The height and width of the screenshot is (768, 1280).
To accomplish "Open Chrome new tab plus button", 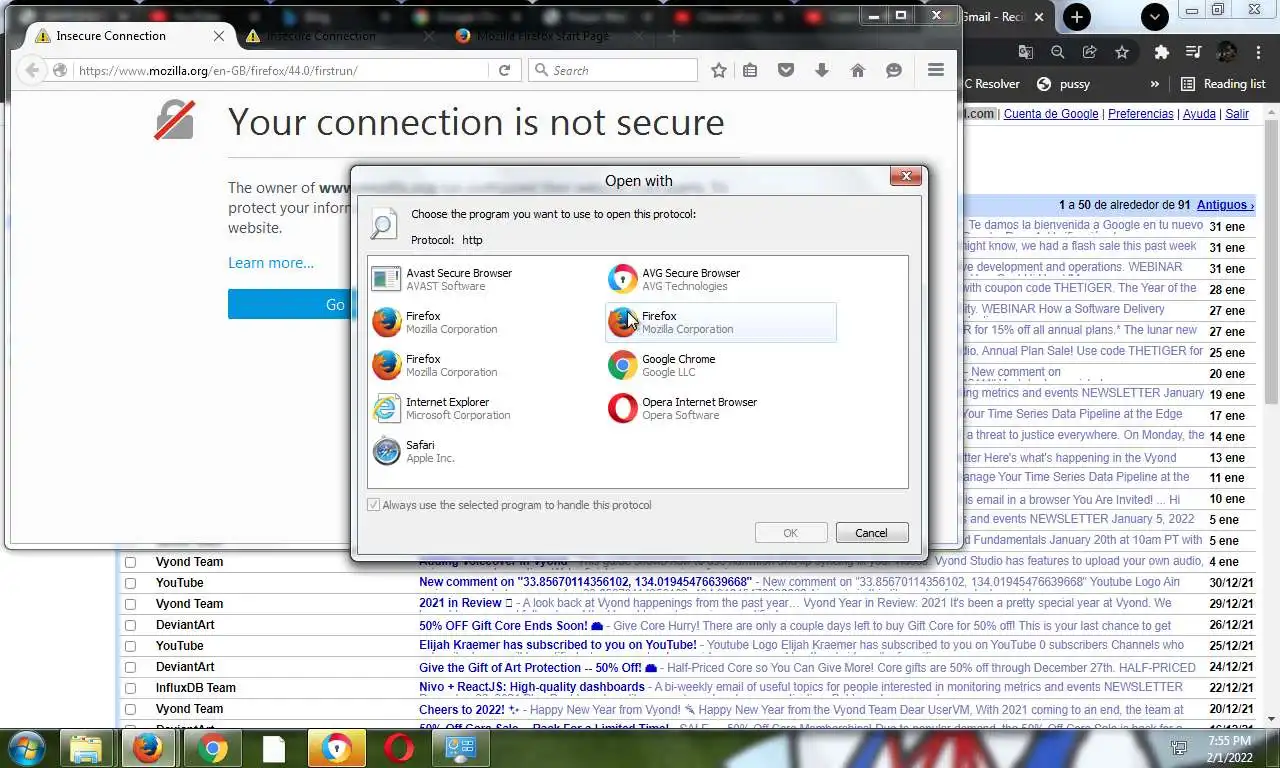I will pyautogui.click(x=1076, y=16).
